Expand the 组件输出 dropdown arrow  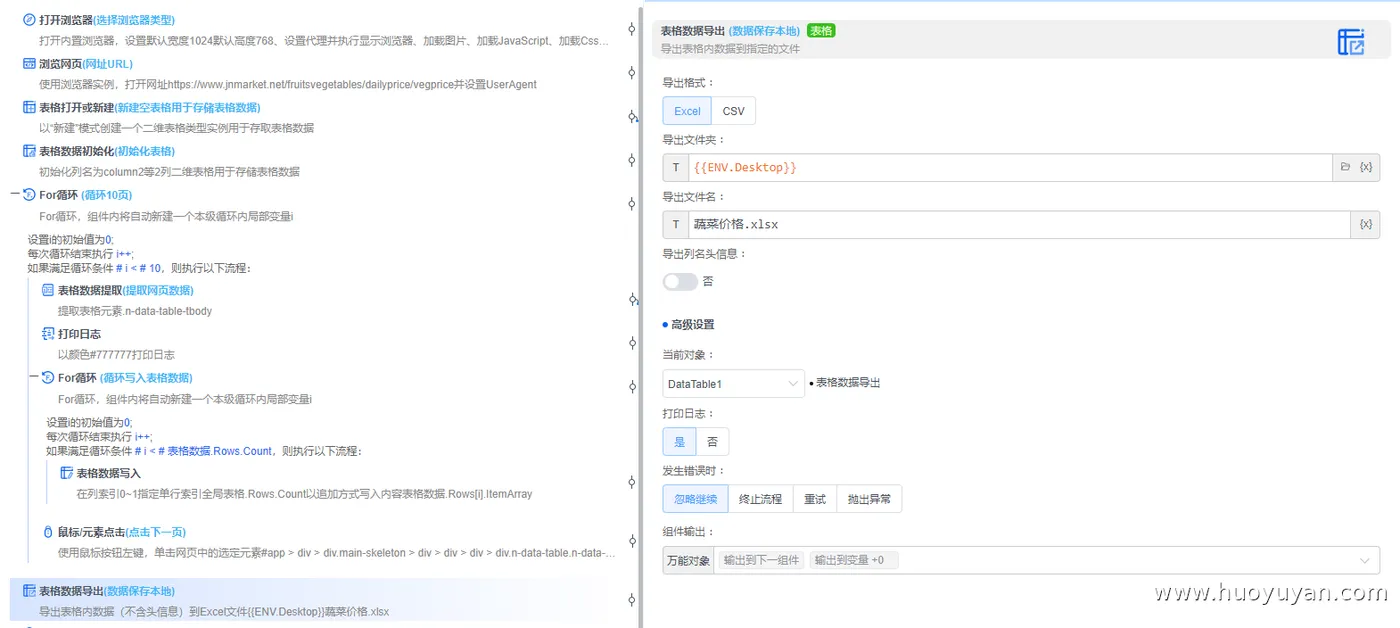[1365, 560]
